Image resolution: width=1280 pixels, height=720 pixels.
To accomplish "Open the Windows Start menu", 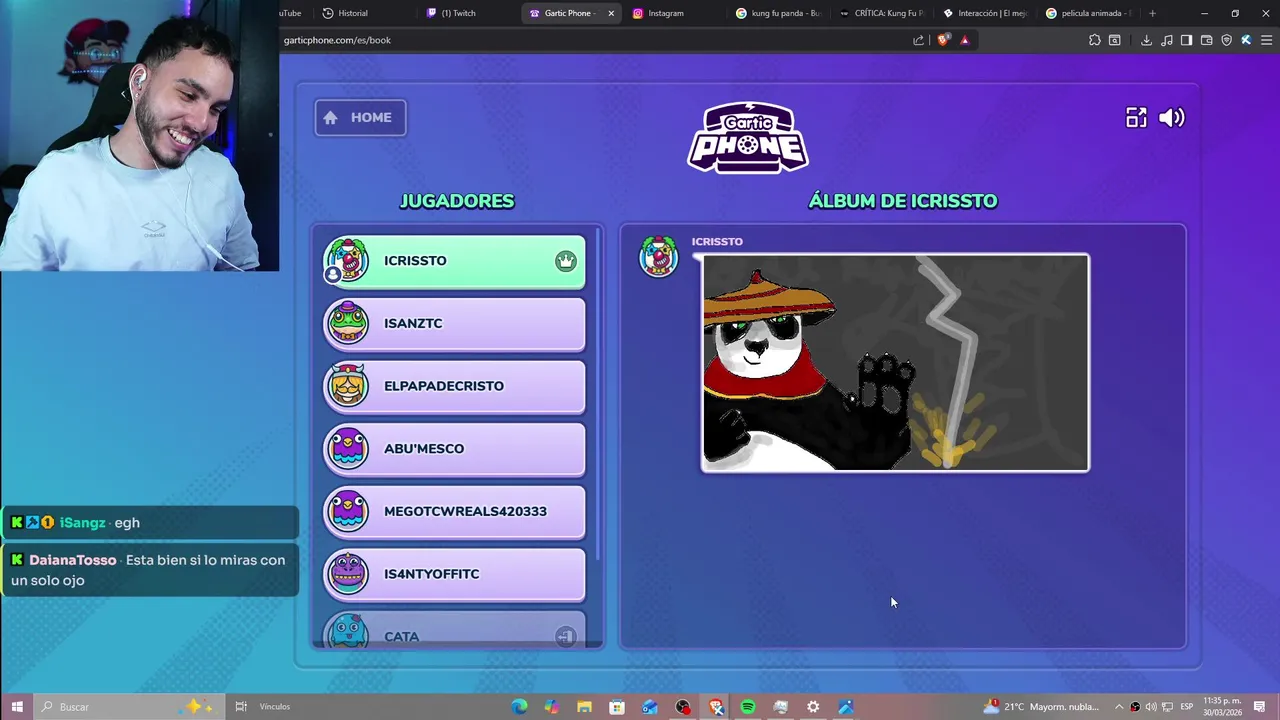I will click(x=17, y=707).
